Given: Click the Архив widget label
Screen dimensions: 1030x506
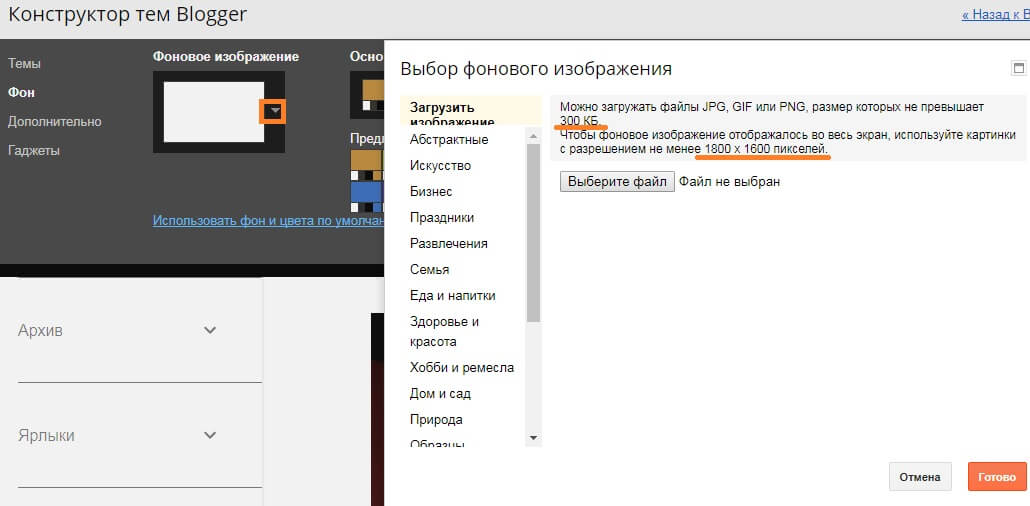Looking at the screenshot, I should tap(41, 331).
